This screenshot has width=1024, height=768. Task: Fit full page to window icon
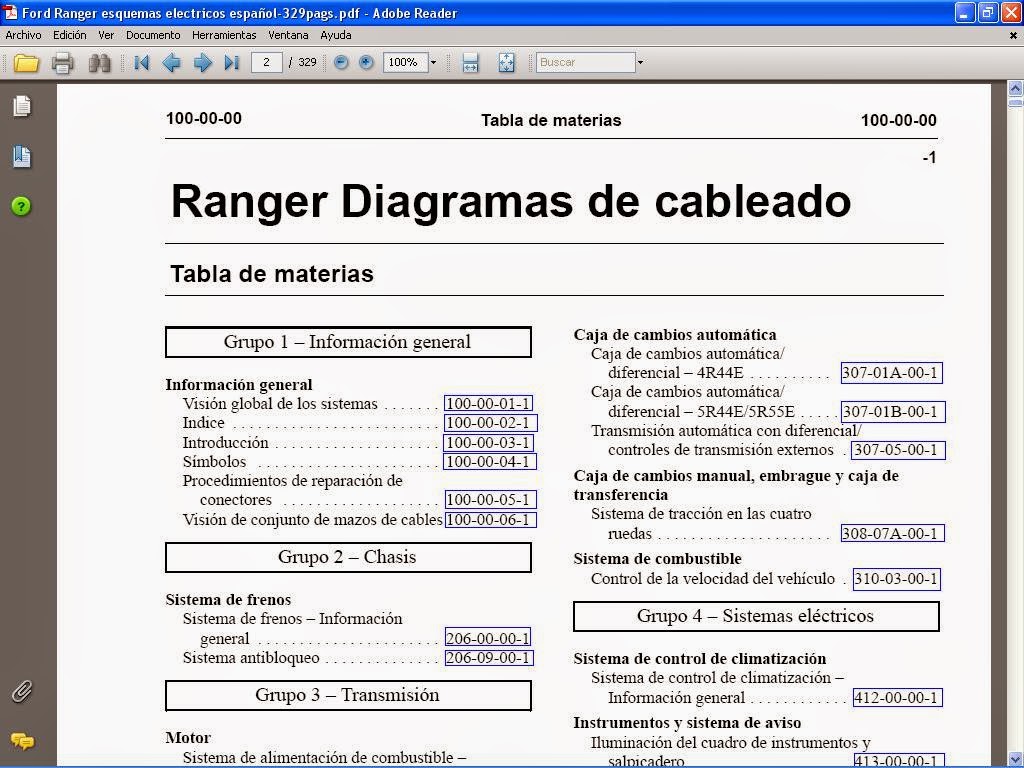(506, 63)
